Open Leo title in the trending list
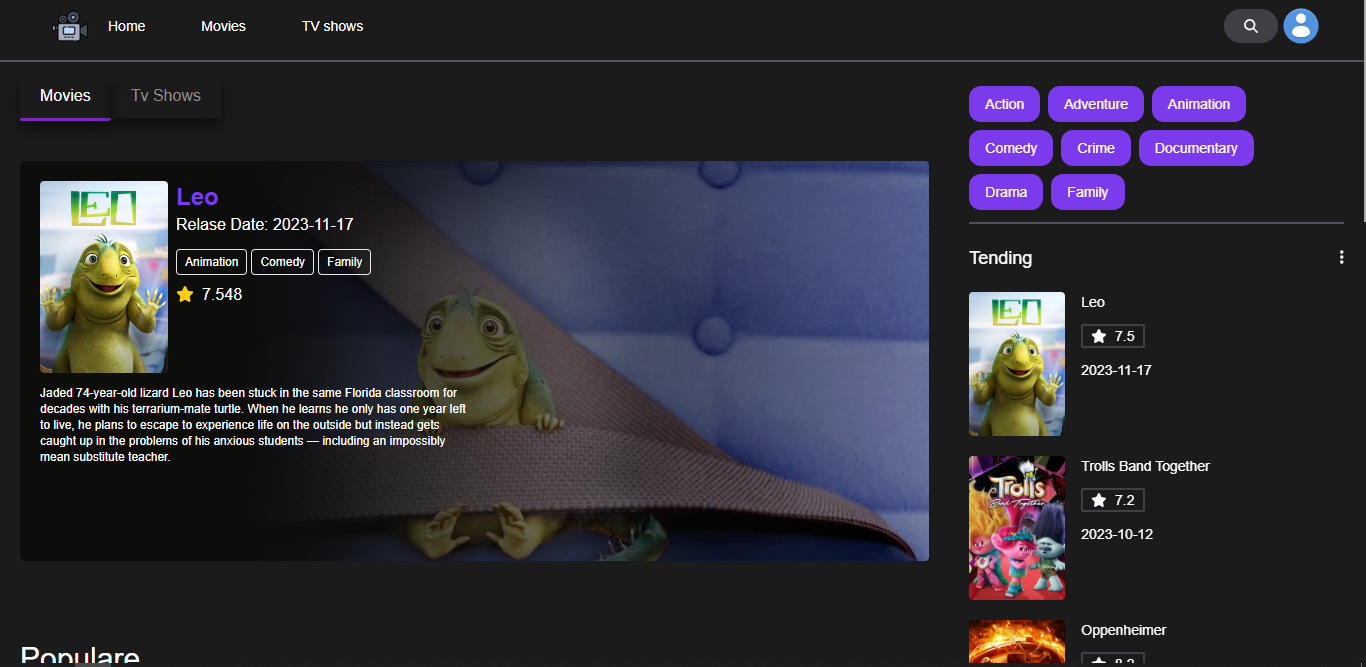The width and height of the screenshot is (1366, 667). click(1093, 302)
